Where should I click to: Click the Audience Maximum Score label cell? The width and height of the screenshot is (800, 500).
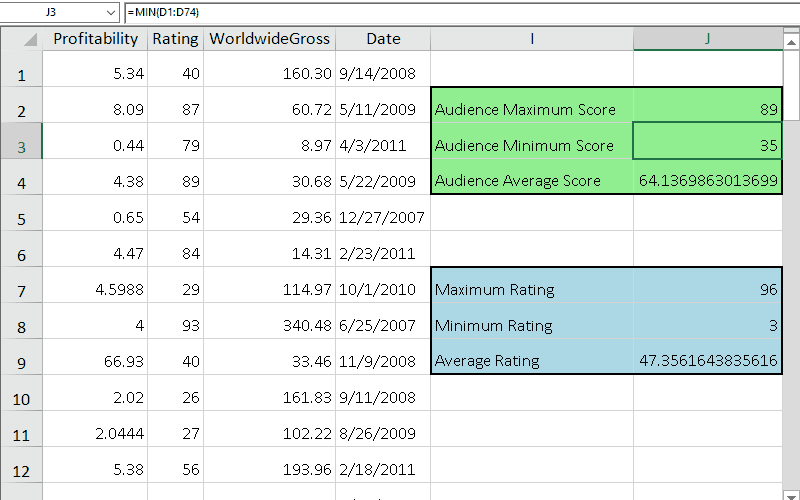pos(531,109)
